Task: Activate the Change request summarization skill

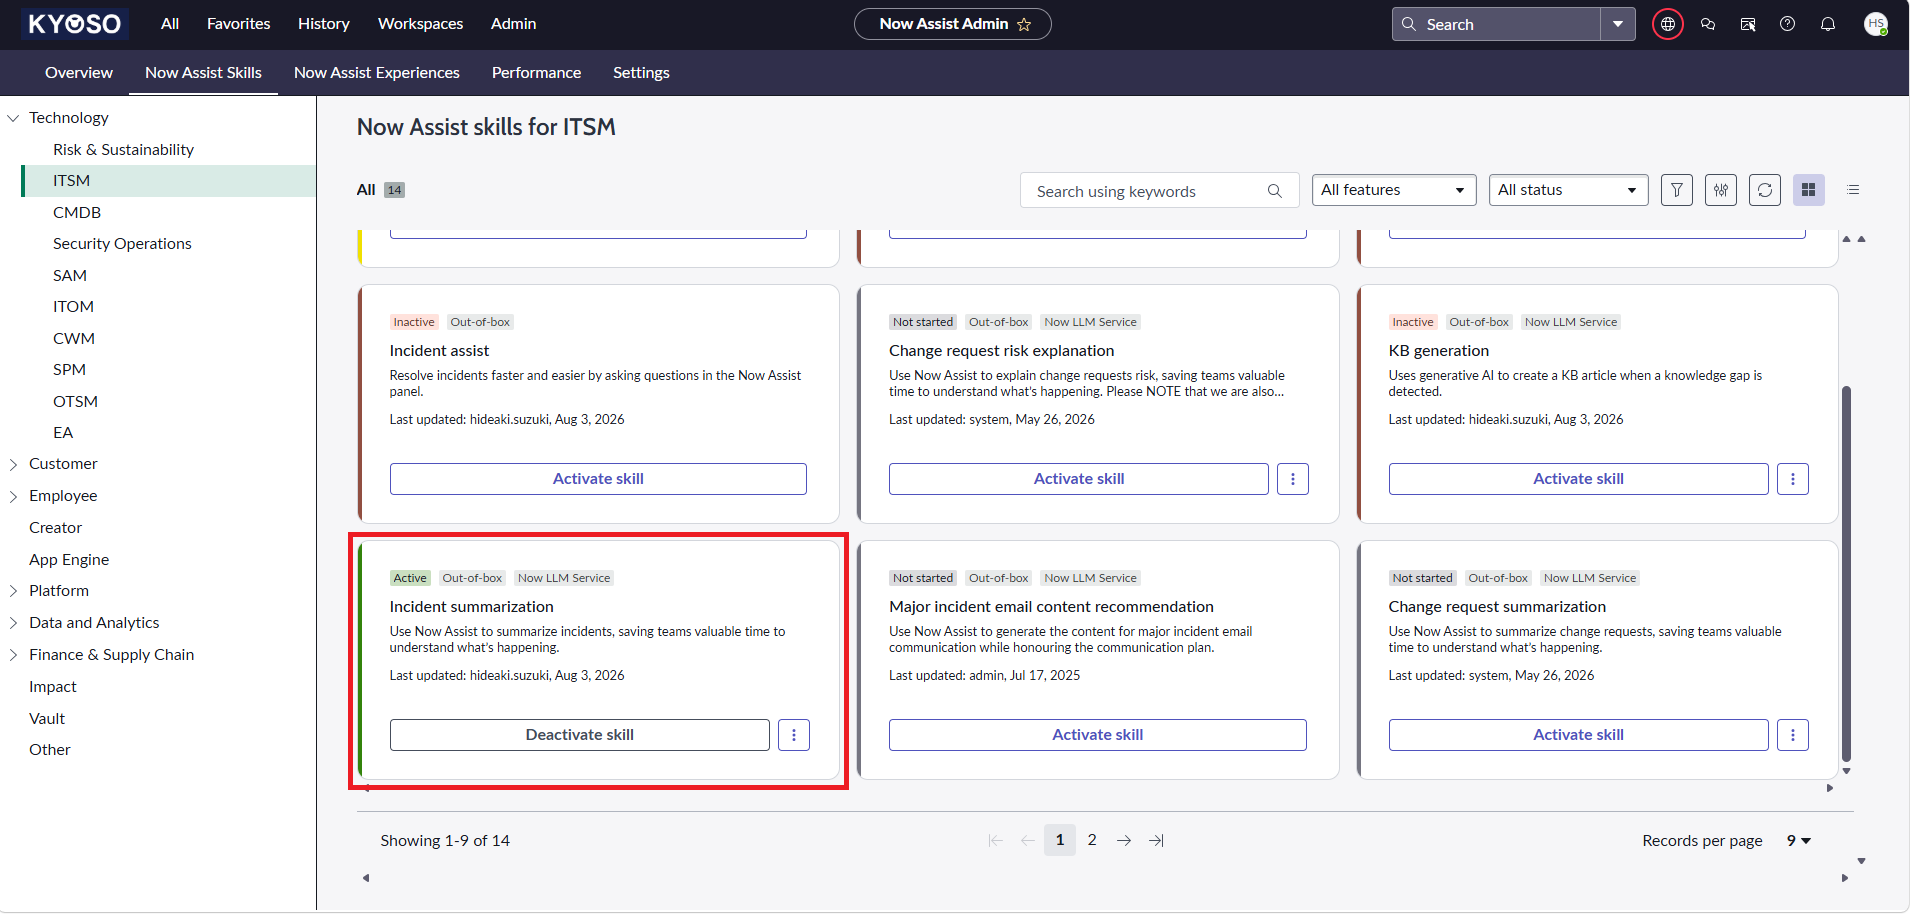Action: pos(1578,735)
